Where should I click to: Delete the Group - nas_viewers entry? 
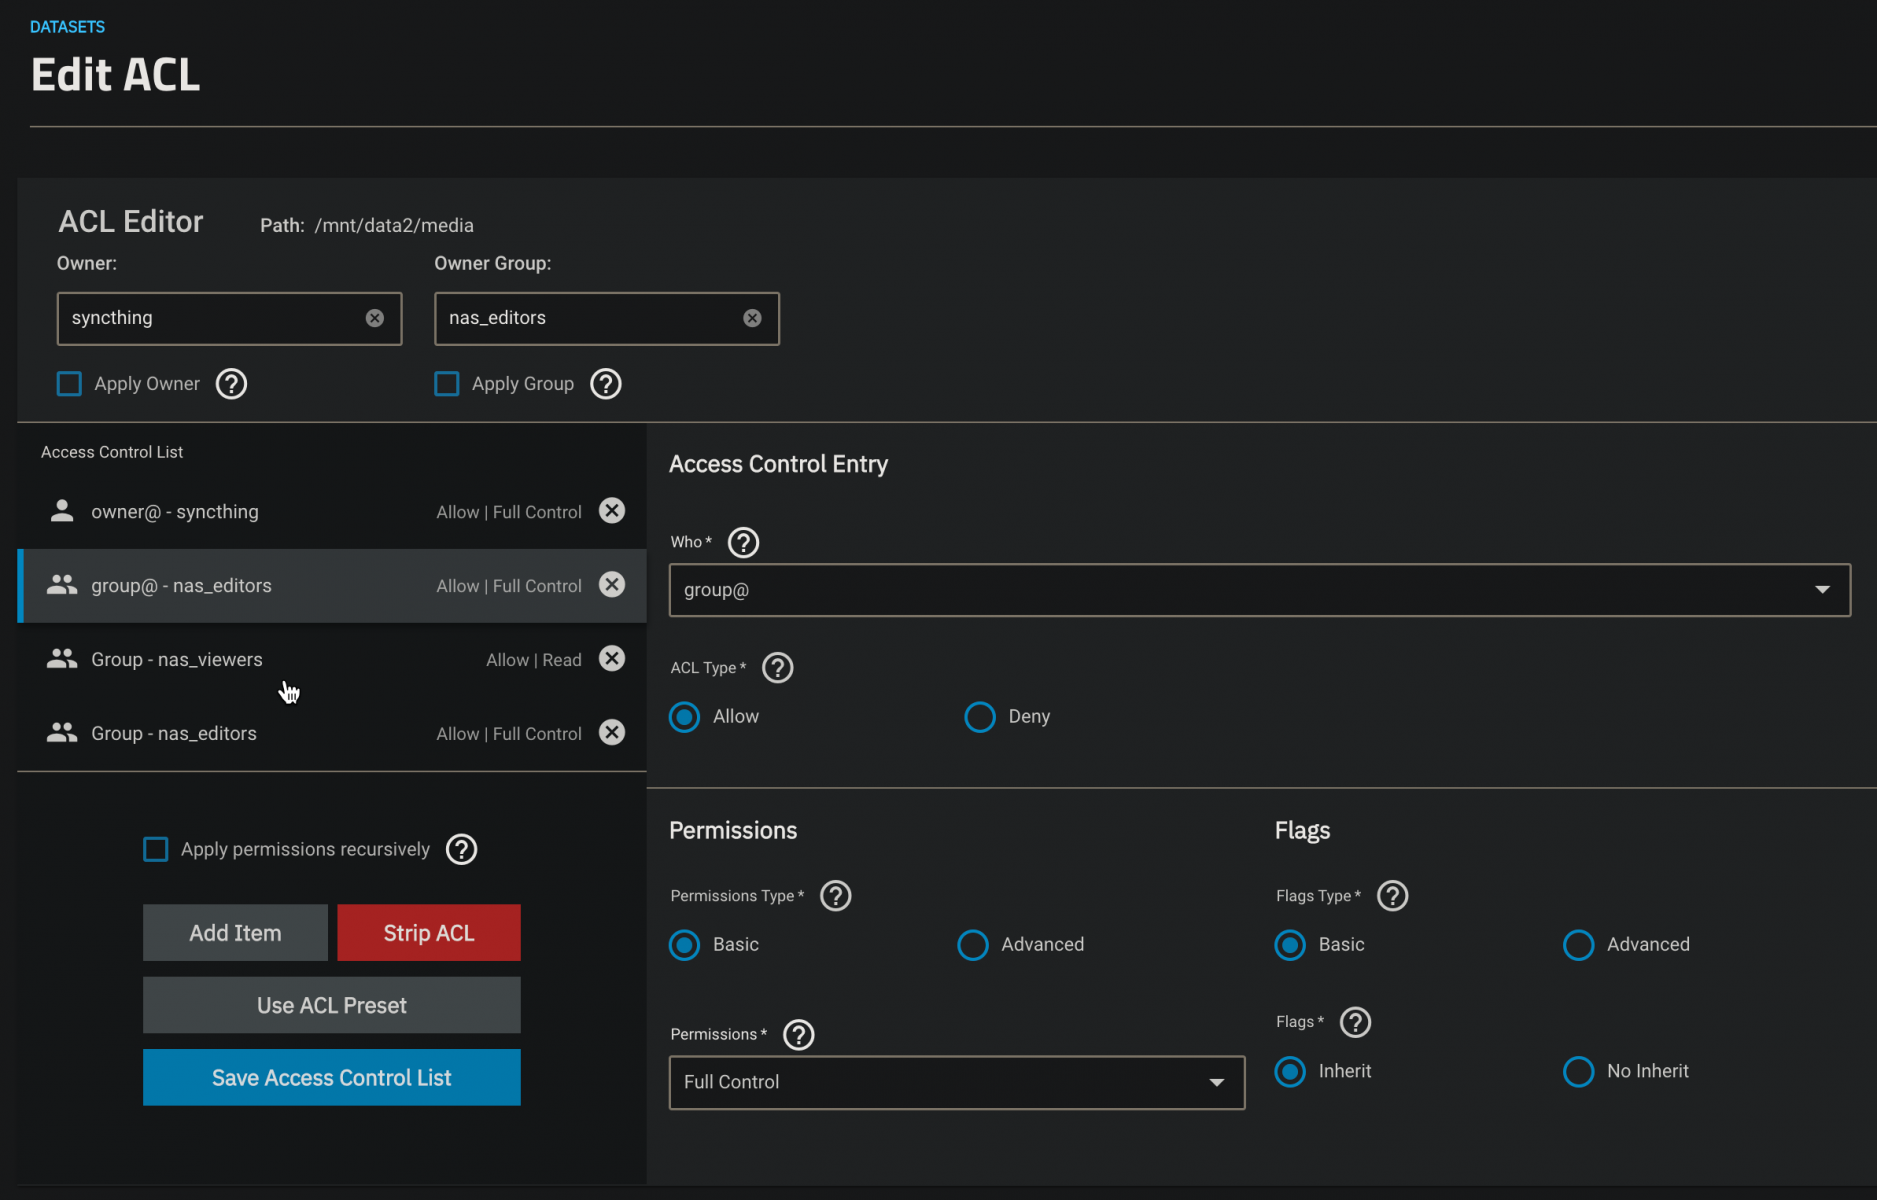(612, 659)
